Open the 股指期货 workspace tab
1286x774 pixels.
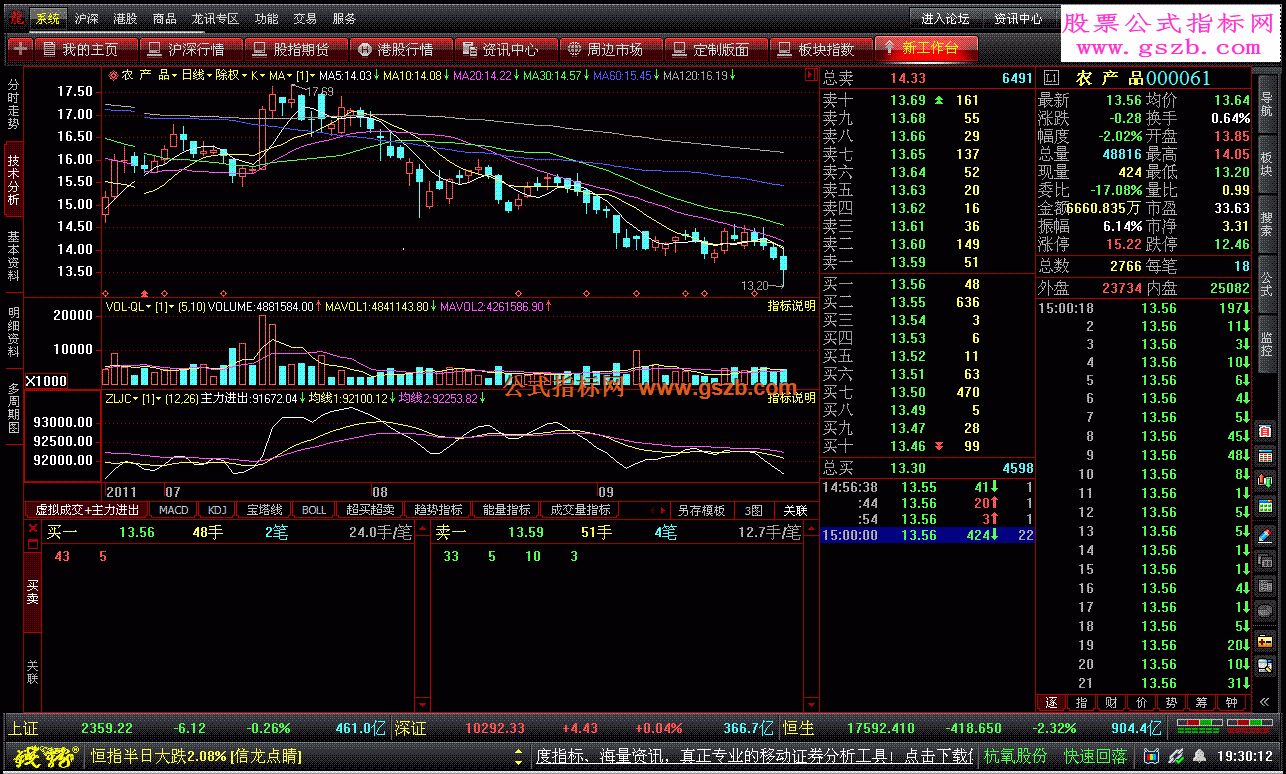coord(297,48)
